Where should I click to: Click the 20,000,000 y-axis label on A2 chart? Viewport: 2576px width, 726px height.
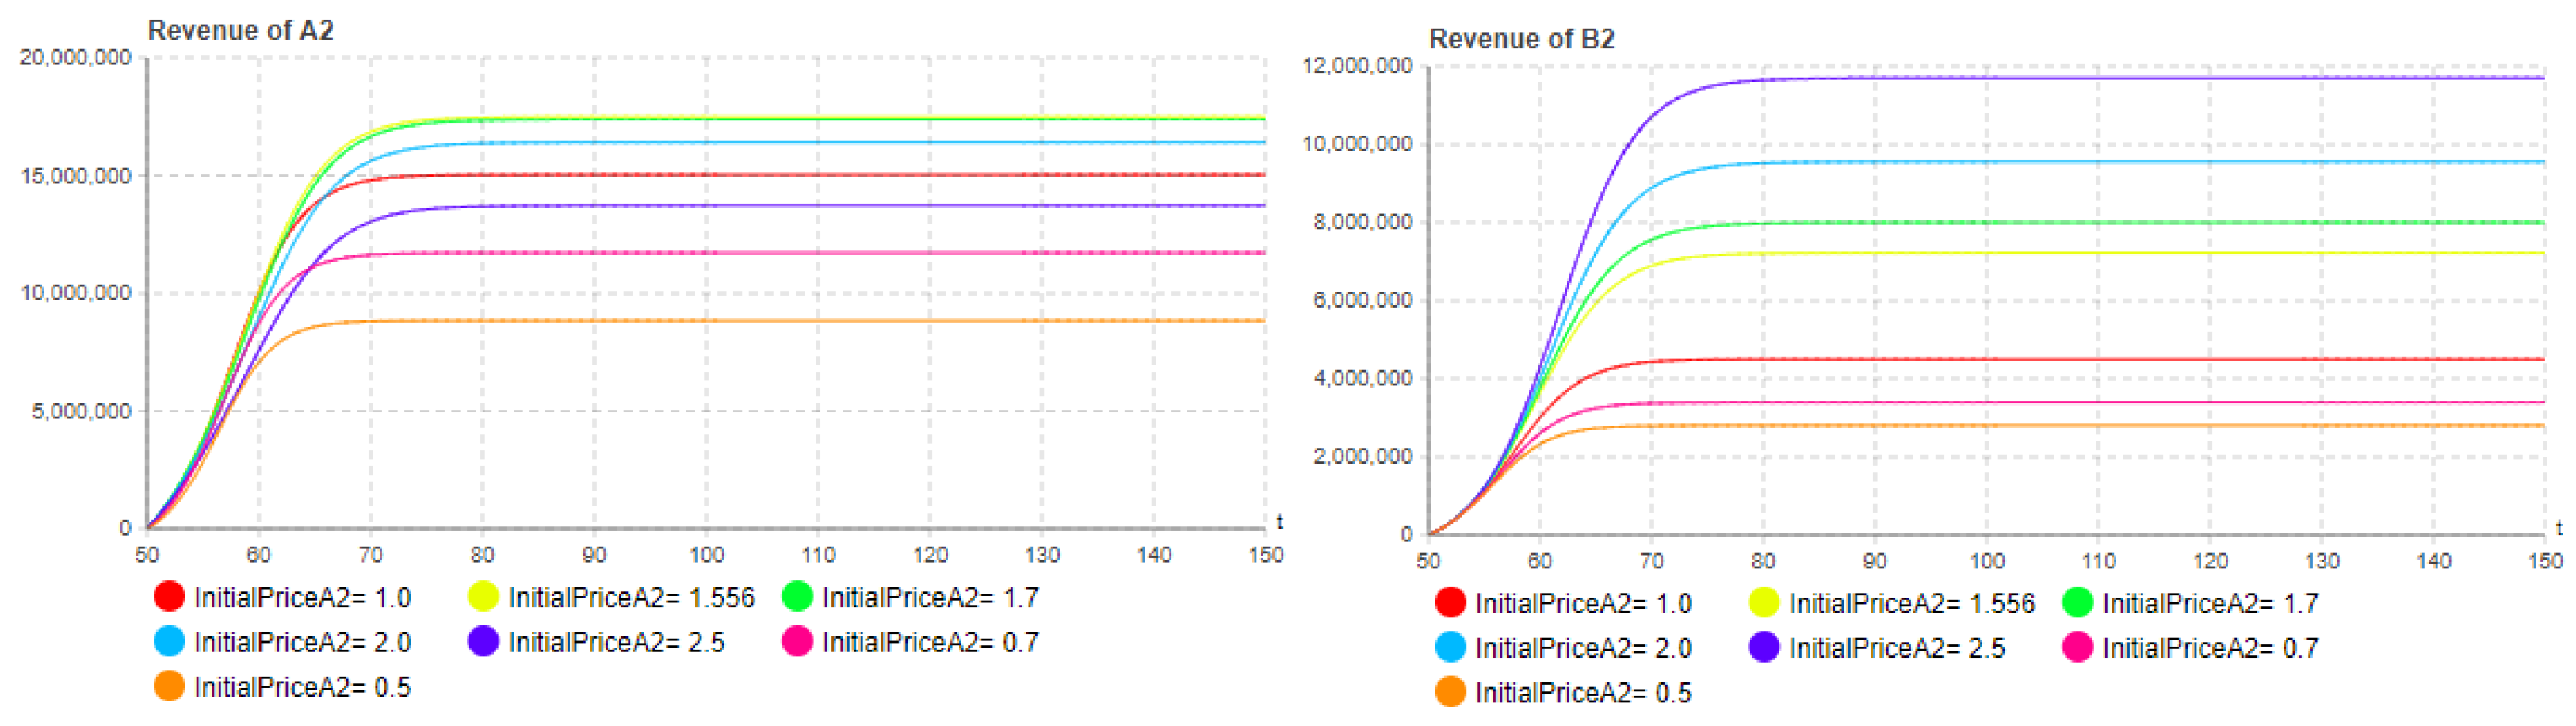(x=75, y=57)
